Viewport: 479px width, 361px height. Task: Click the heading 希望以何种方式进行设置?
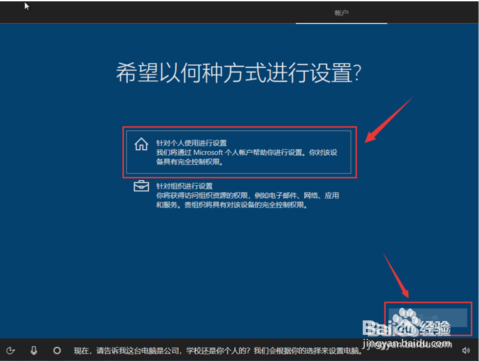[239, 73]
